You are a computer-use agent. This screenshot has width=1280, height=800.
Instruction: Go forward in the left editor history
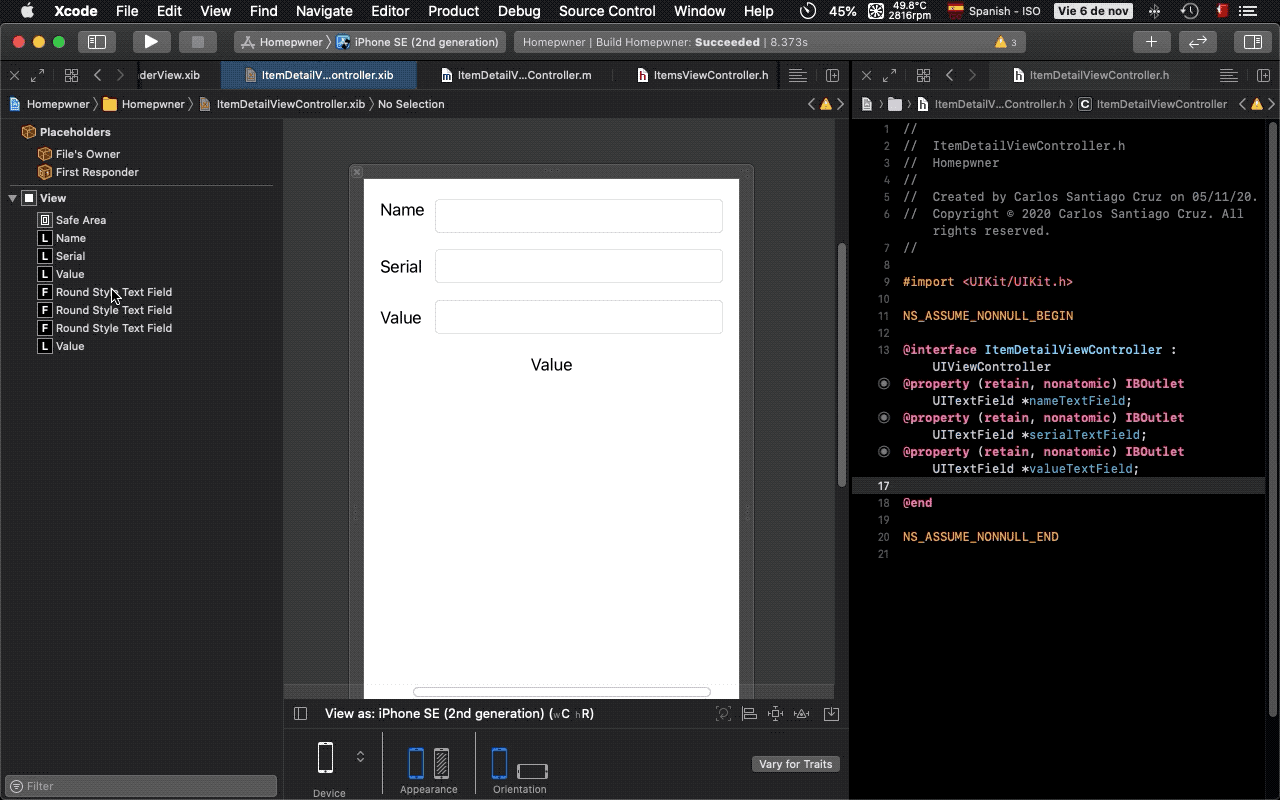pos(120,75)
